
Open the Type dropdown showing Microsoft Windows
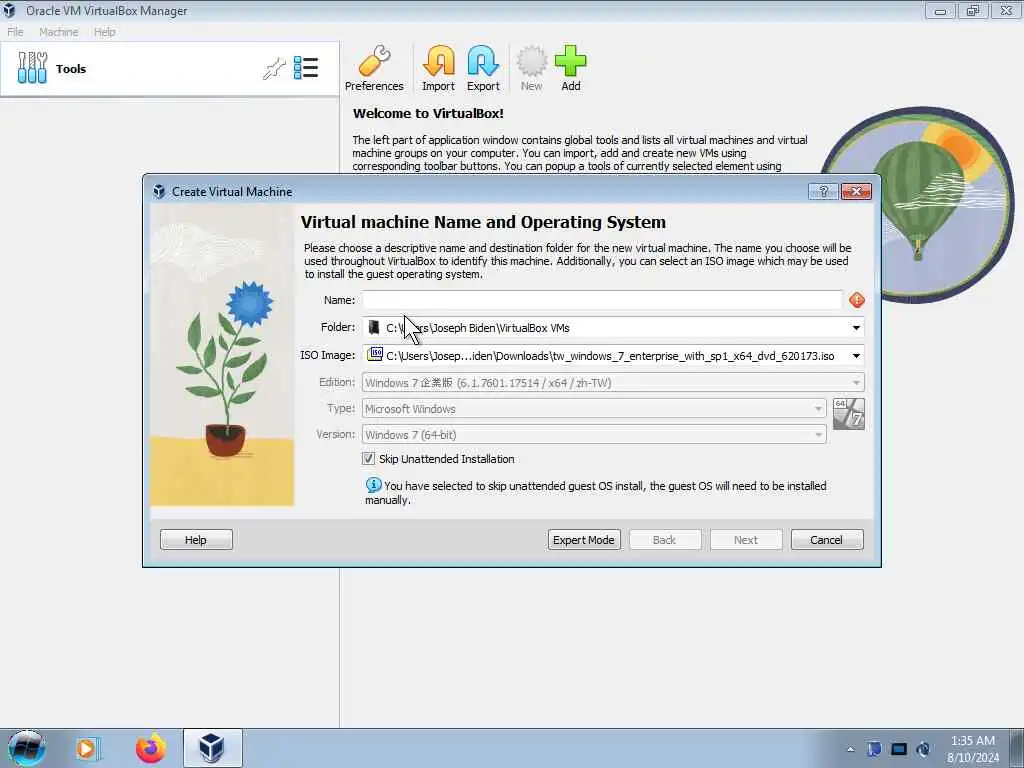[594, 409]
